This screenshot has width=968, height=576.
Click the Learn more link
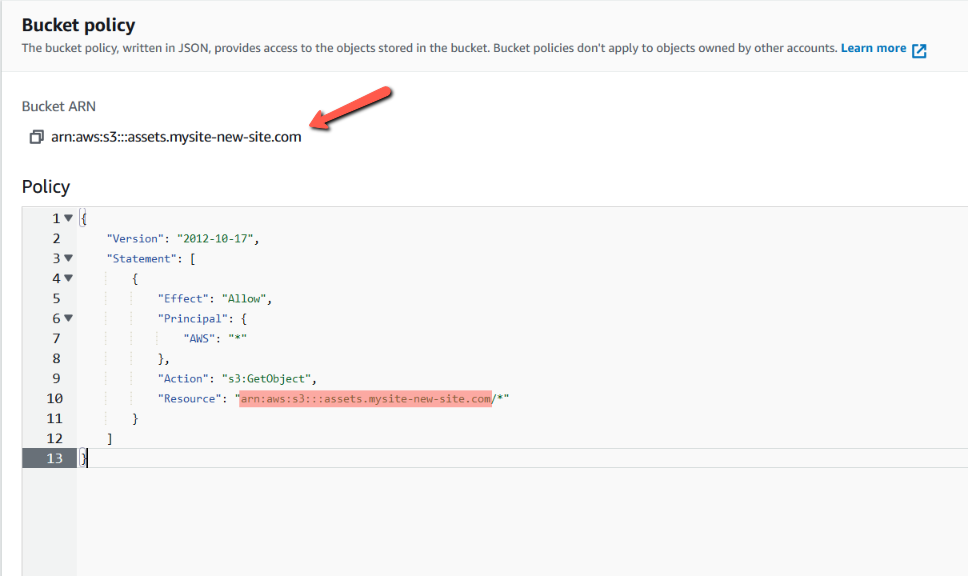873,49
